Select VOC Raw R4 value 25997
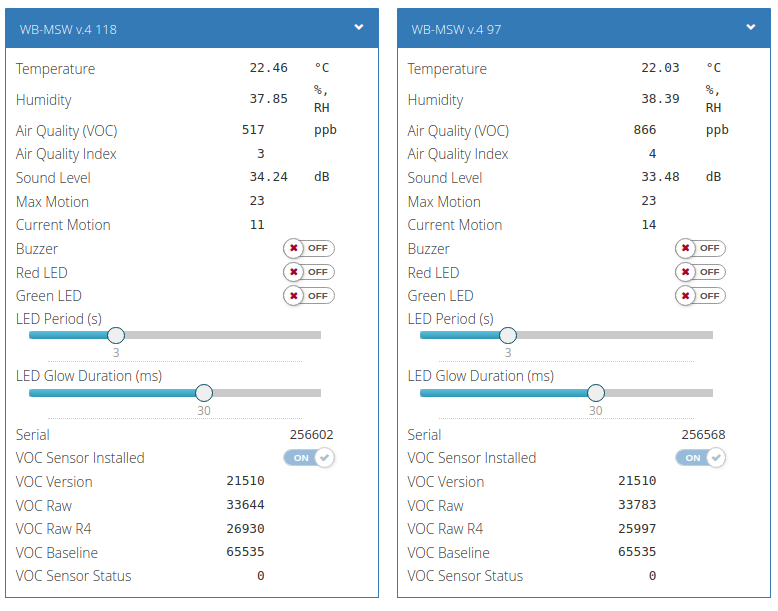Screen dimensions: 778x611 click(637, 529)
